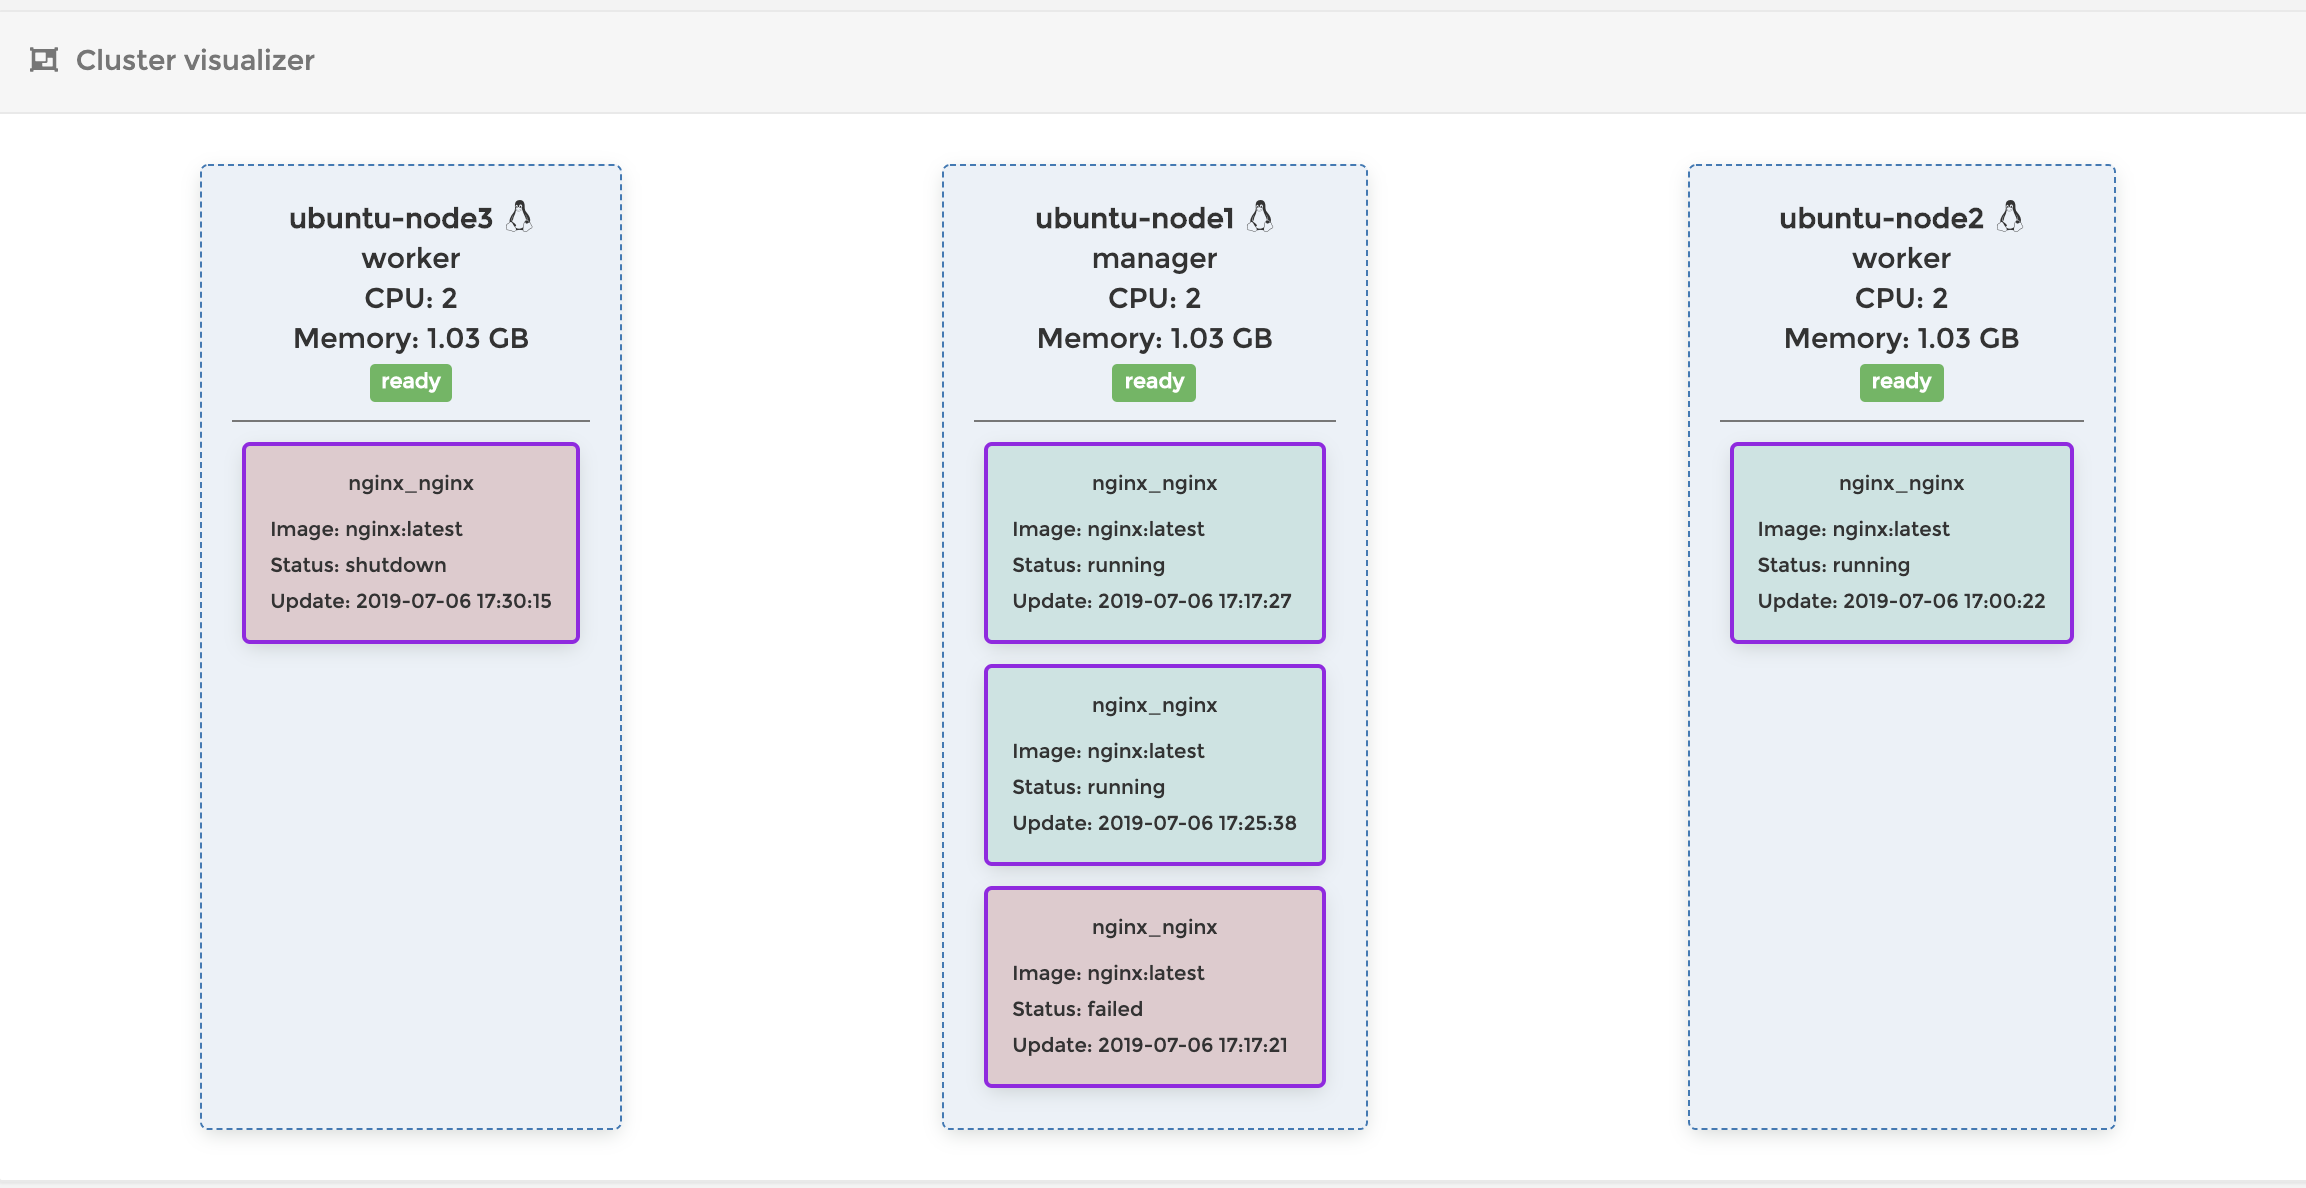The width and height of the screenshot is (2306, 1188).
Task: Click ready badge on ubuntu-node2
Action: tap(1900, 382)
